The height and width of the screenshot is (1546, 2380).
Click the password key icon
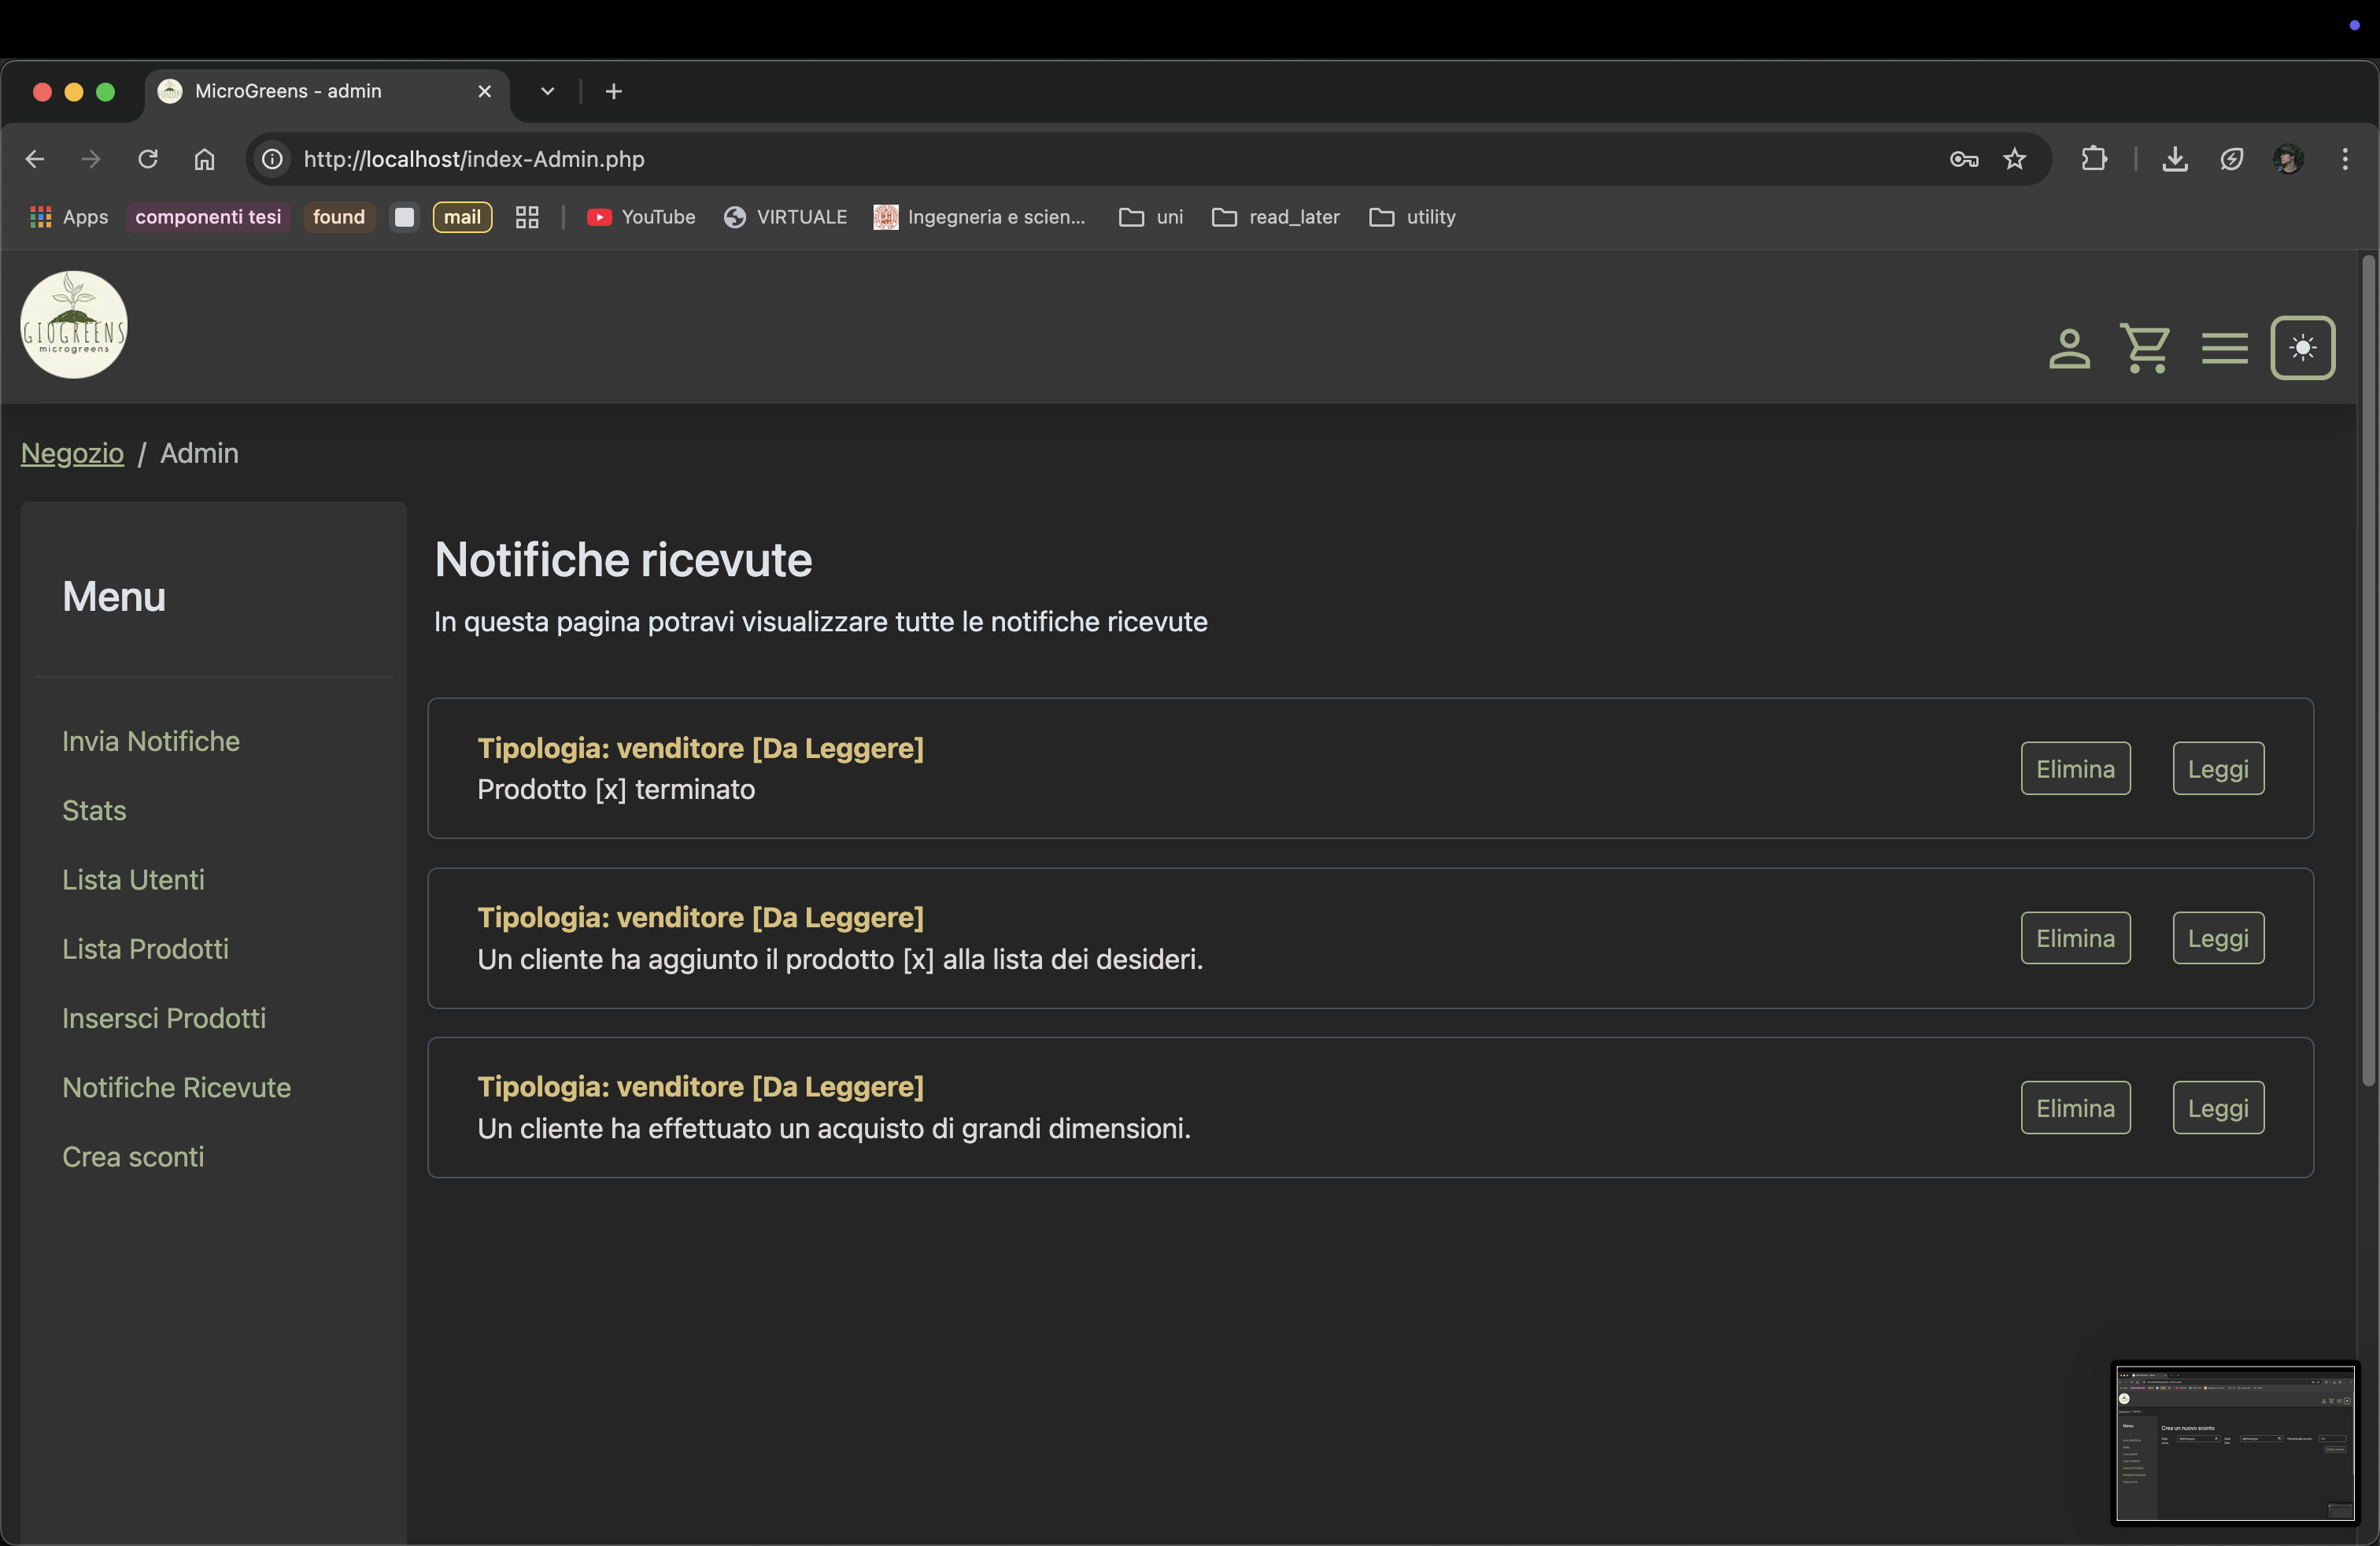1963,159
